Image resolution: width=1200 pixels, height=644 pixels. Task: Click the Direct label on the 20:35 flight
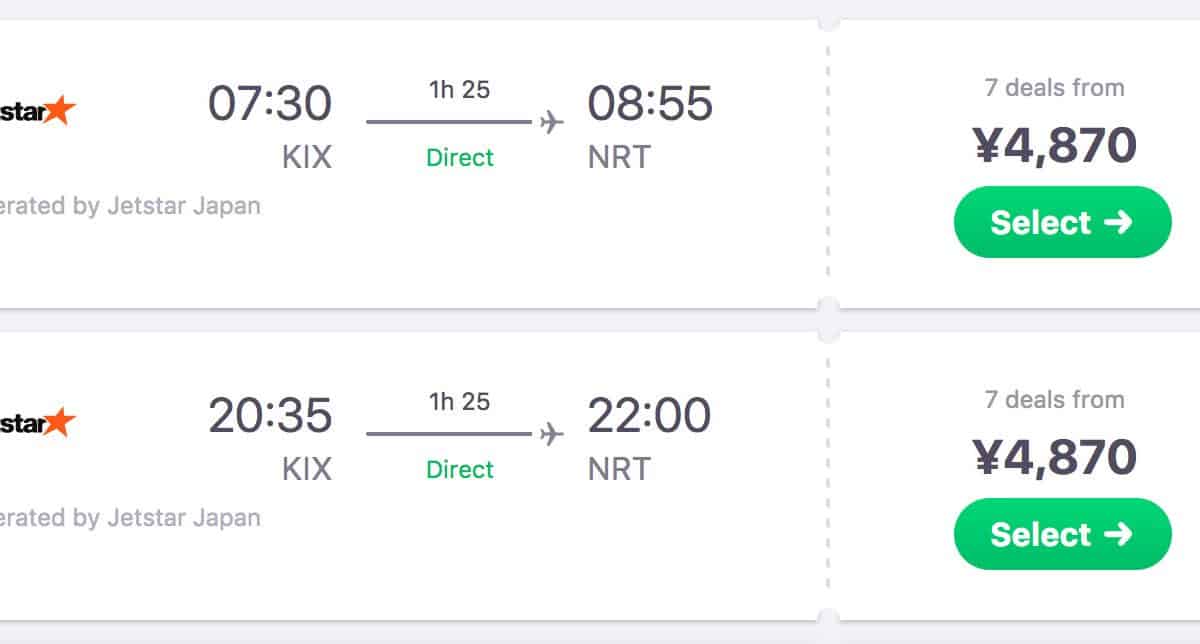point(460,470)
